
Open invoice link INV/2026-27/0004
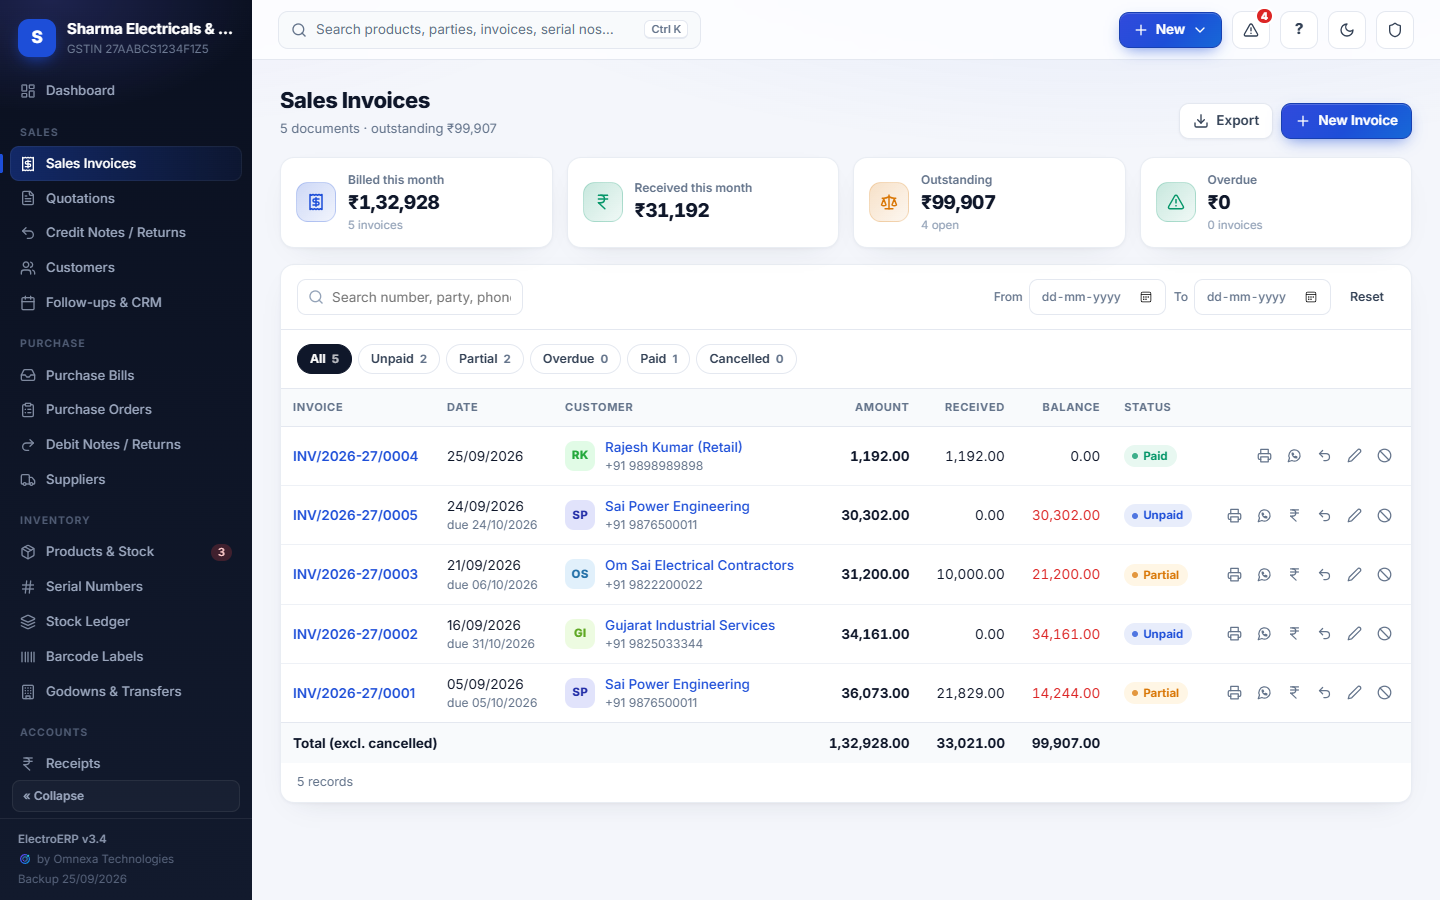(x=355, y=456)
